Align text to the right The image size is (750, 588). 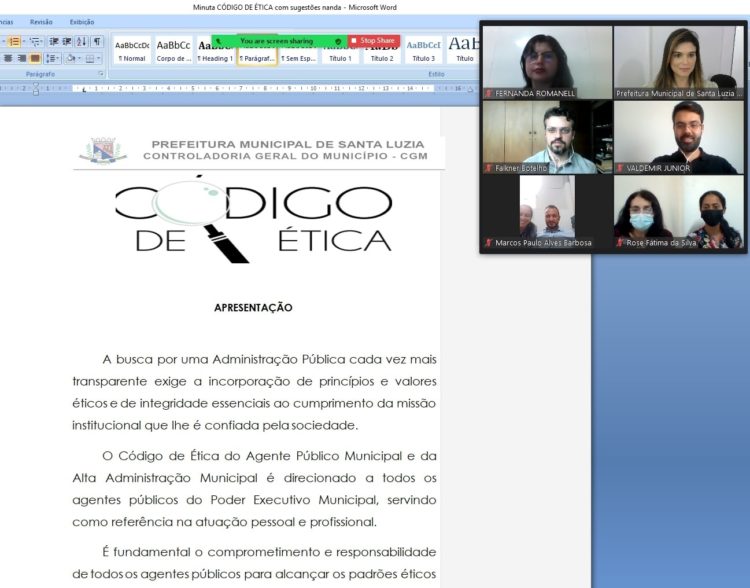[x=21, y=58]
